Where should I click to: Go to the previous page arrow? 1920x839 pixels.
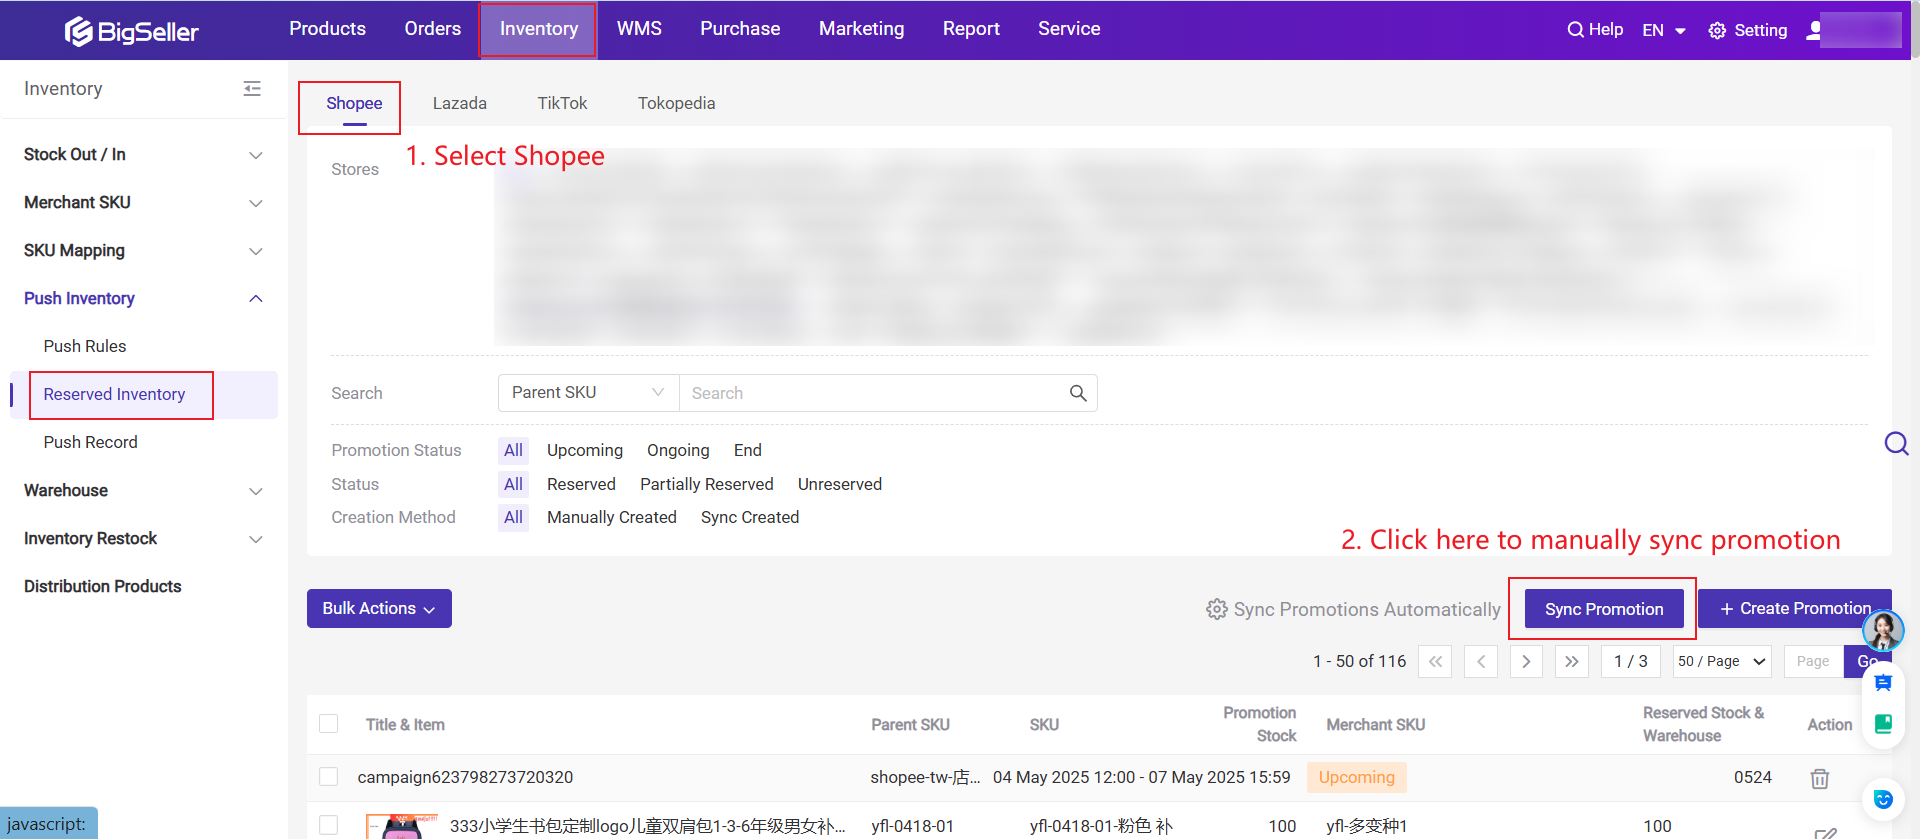pyautogui.click(x=1481, y=661)
